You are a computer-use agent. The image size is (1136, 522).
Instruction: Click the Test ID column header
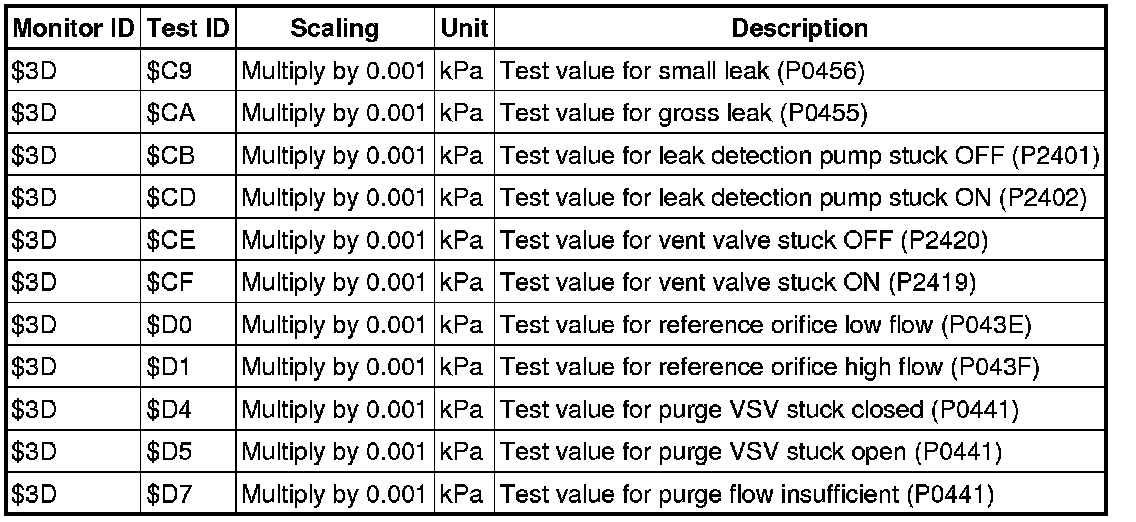tap(189, 28)
